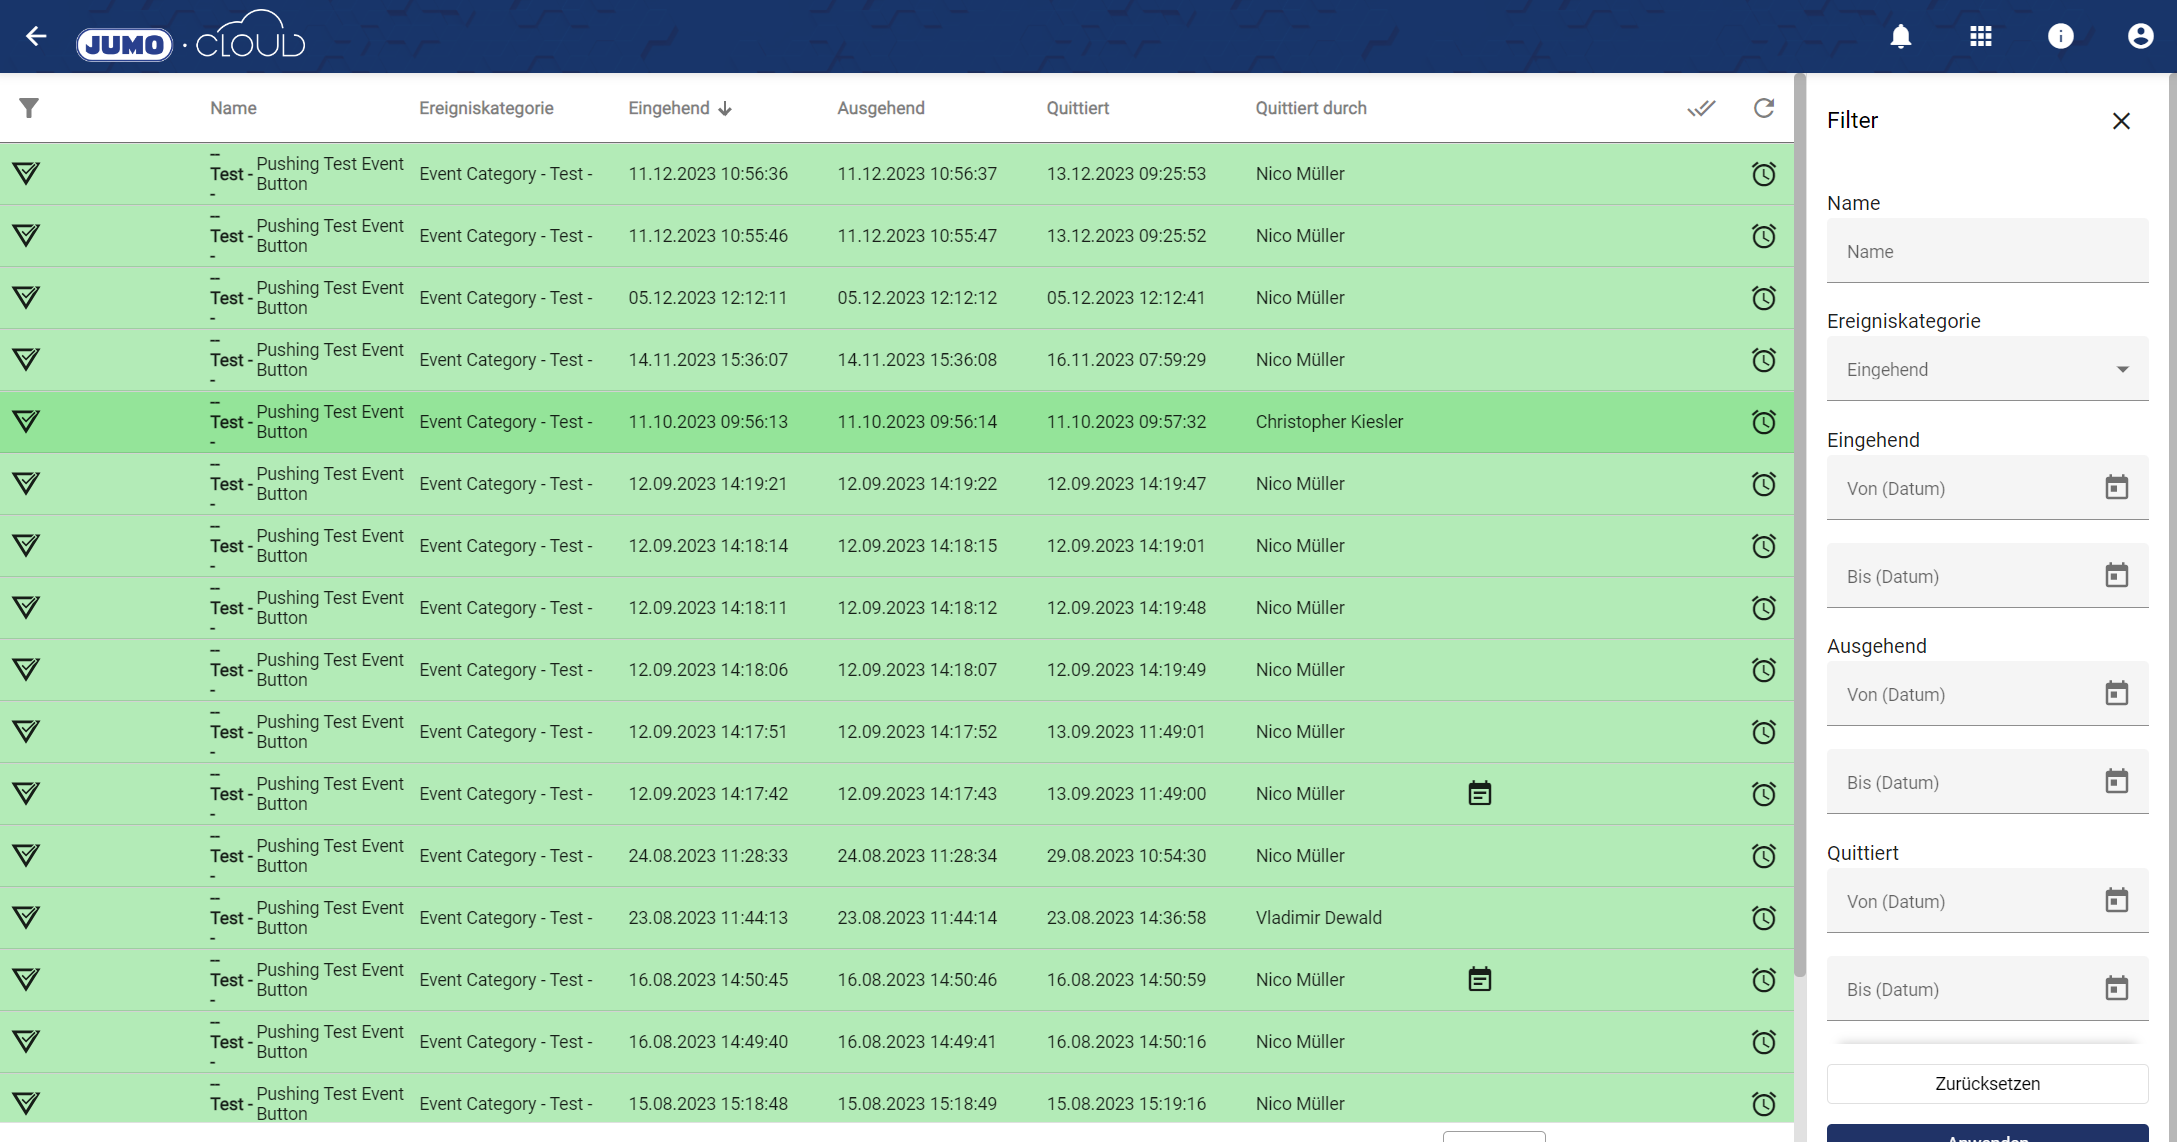This screenshot has height=1142, width=2177.
Task: Click into the Name filter field
Action: 1987,252
